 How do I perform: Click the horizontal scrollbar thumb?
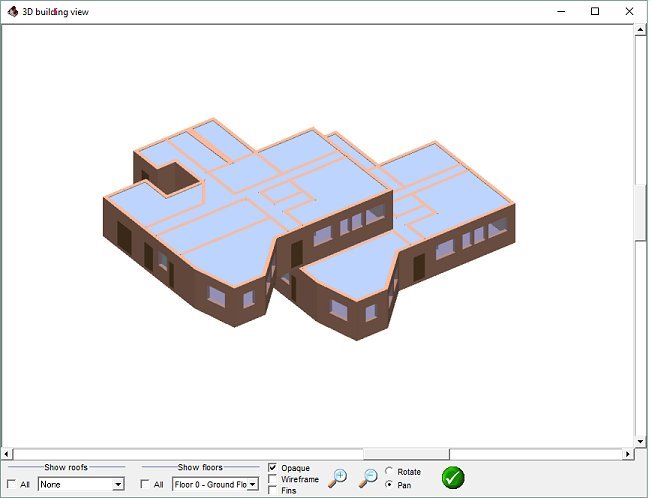tap(406, 454)
